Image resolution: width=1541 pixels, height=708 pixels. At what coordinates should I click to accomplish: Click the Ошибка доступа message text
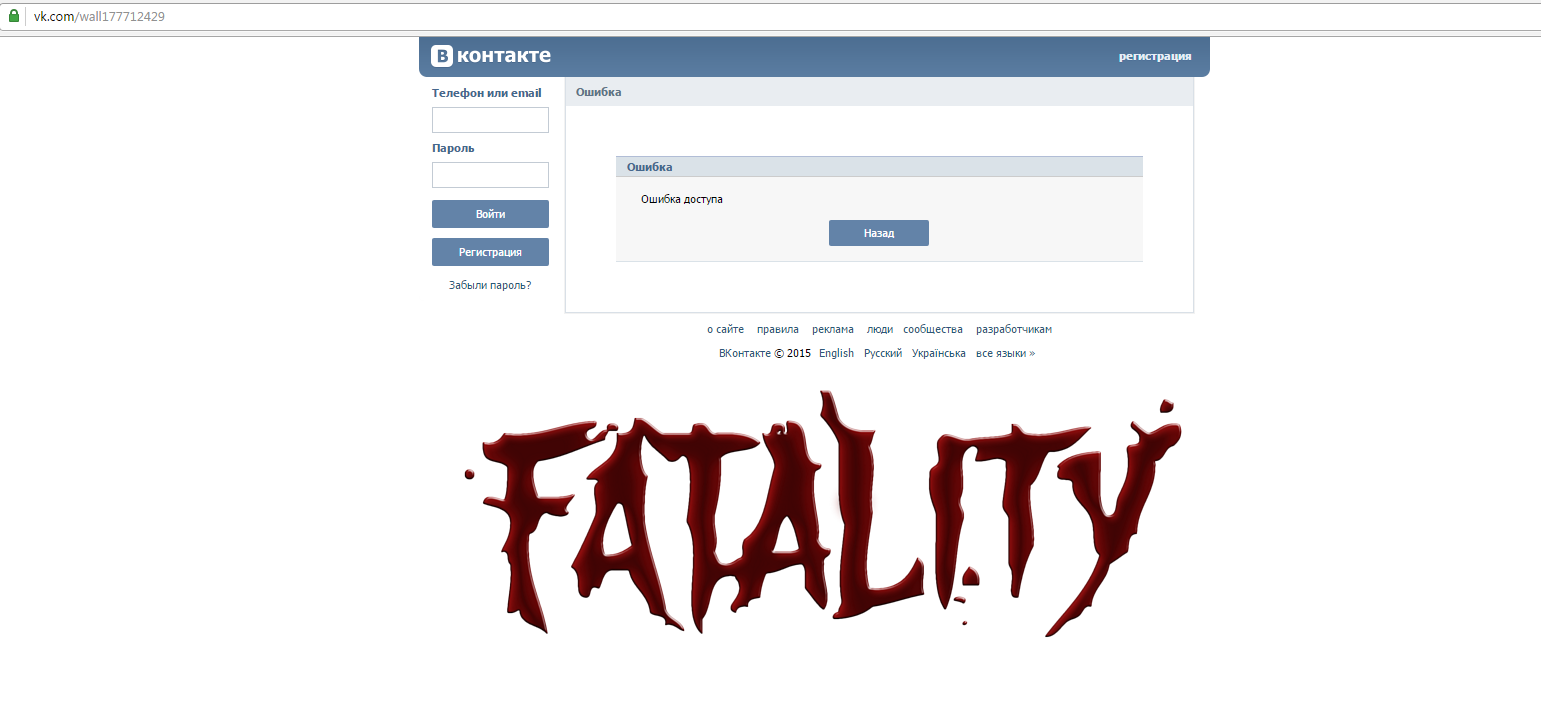click(x=682, y=199)
